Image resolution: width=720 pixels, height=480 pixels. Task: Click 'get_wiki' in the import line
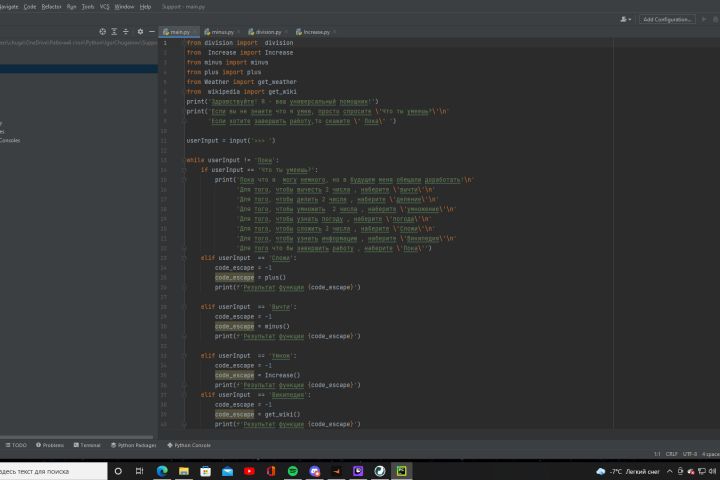click(282, 92)
